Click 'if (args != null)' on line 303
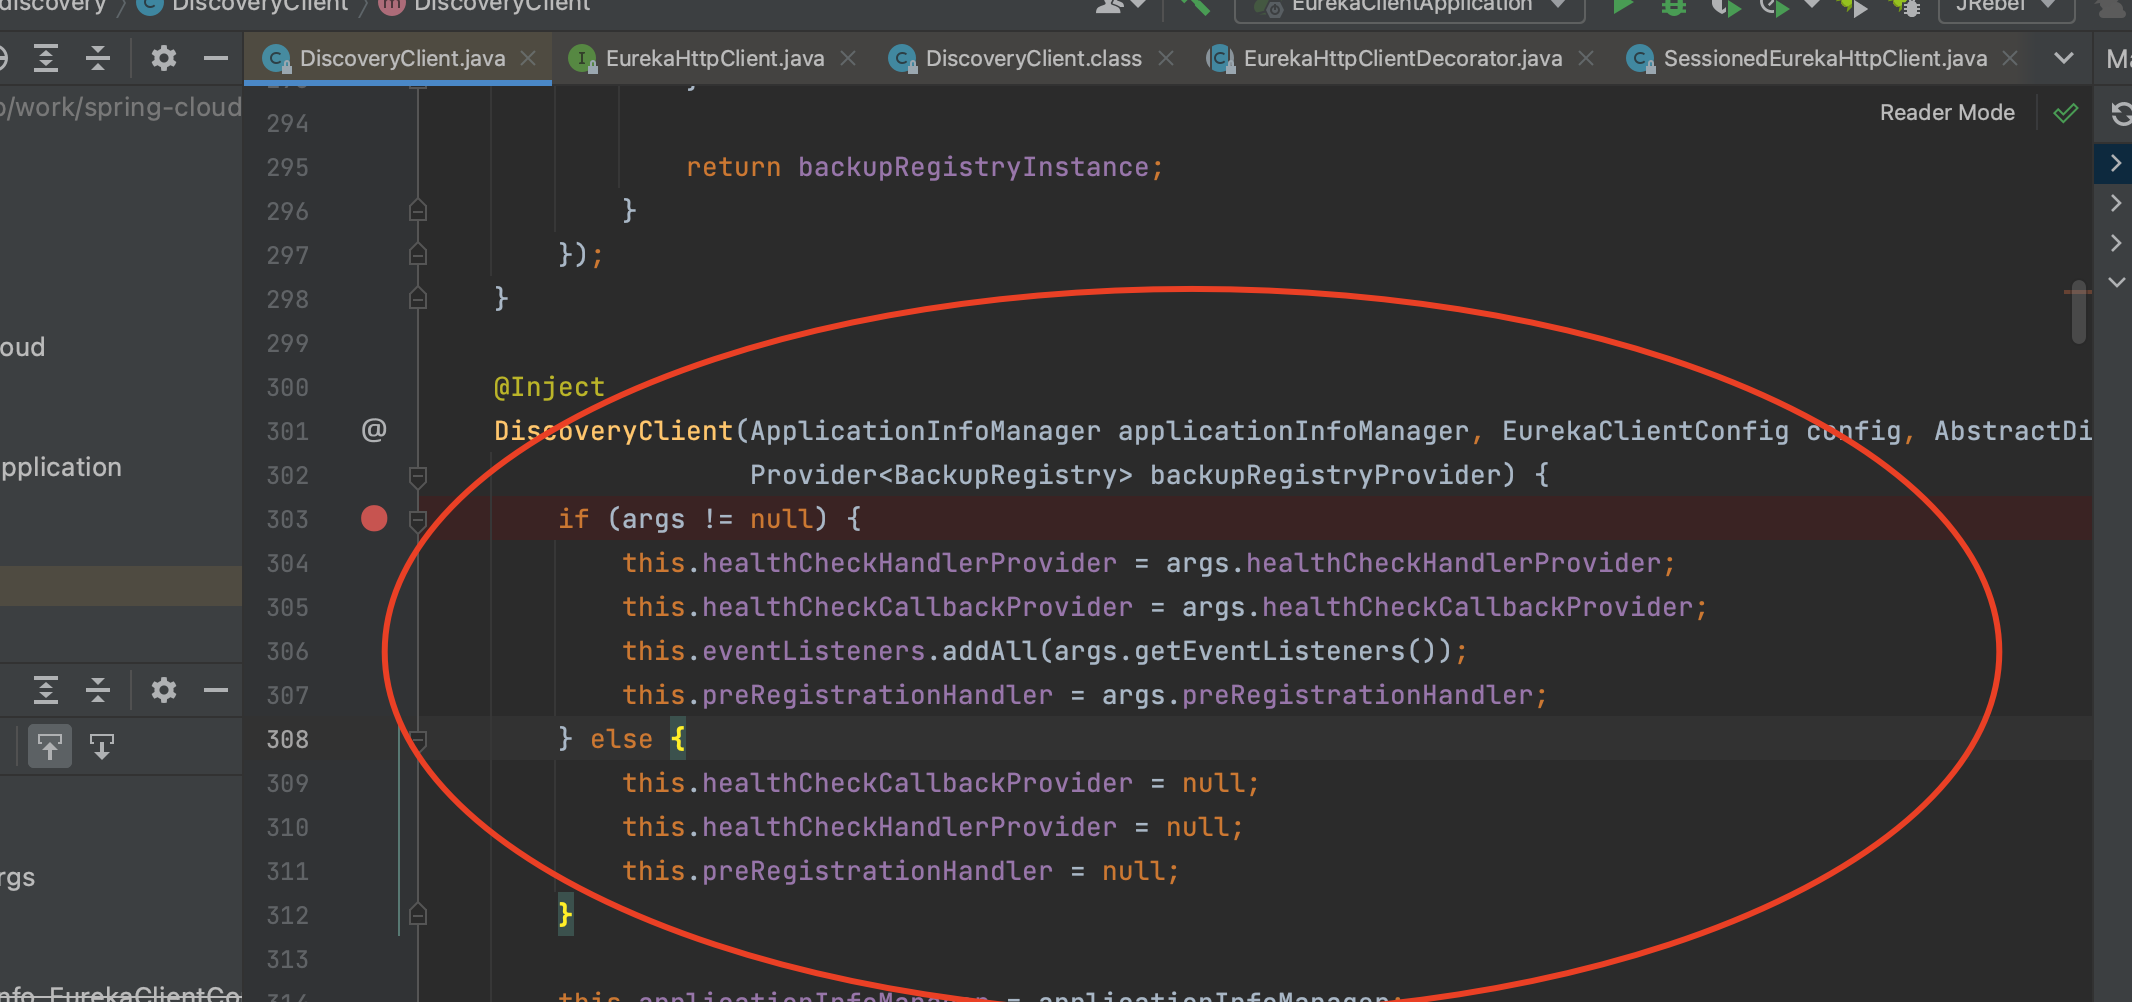This screenshot has width=2132, height=1002. click(x=693, y=519)
